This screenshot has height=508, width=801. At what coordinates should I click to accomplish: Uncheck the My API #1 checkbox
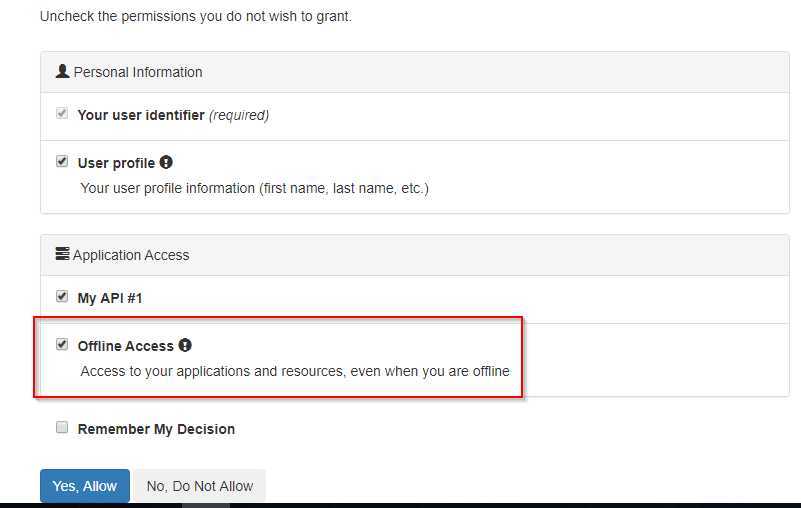(62, 296)
